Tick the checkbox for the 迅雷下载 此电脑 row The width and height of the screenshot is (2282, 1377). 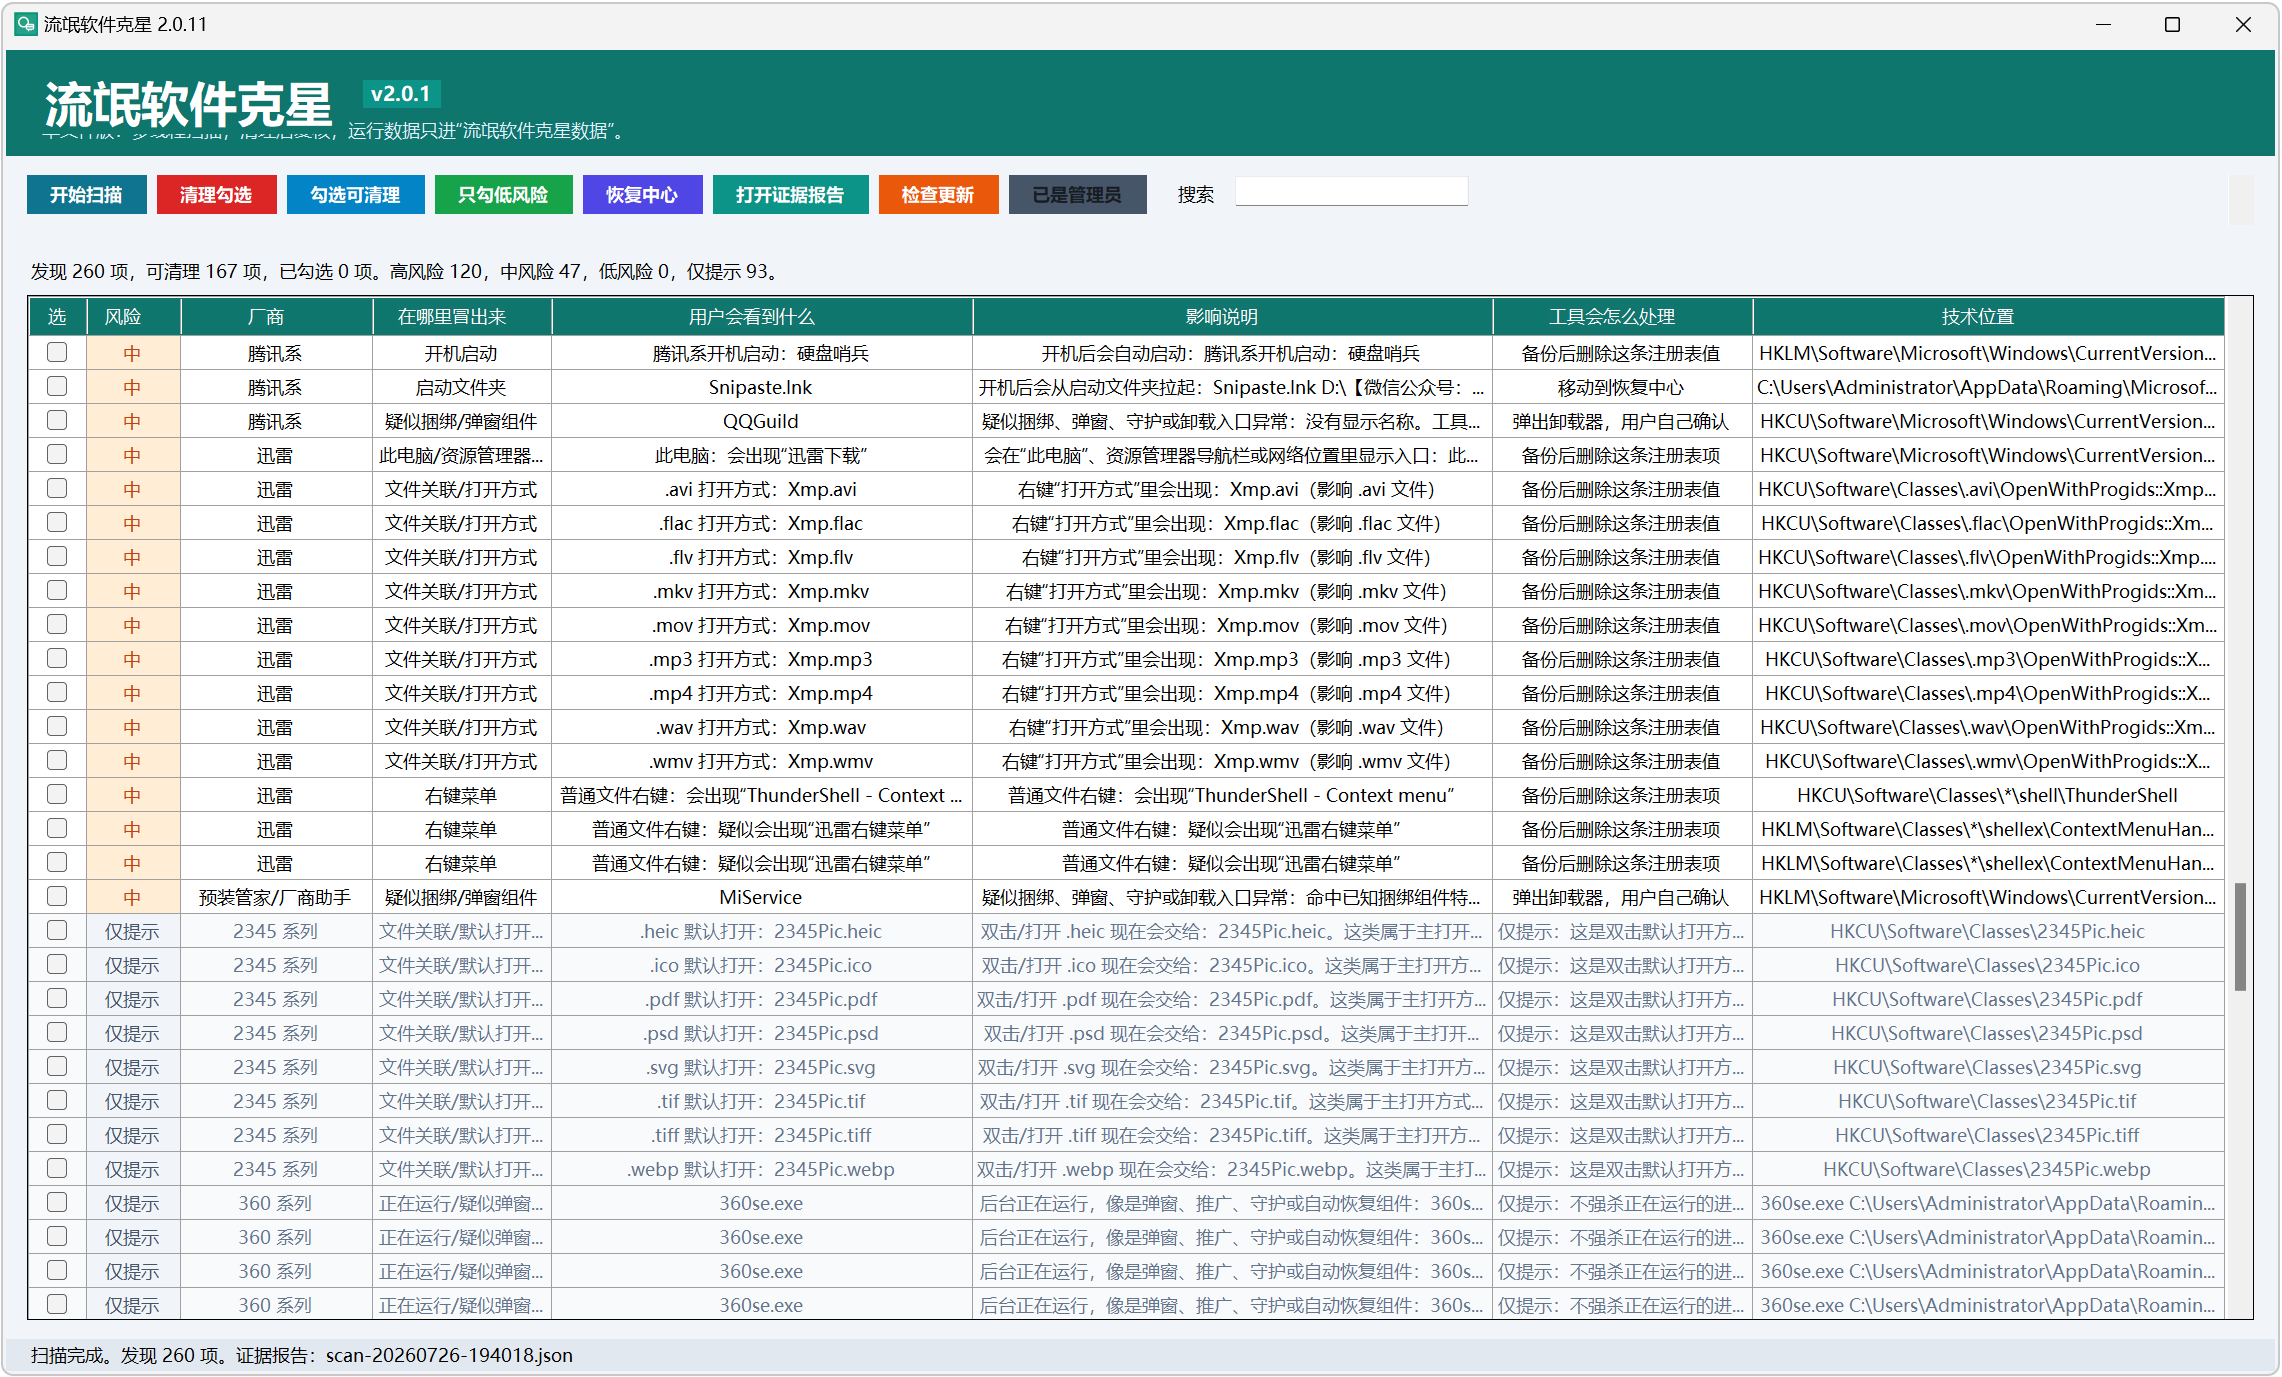click(57, 455)
